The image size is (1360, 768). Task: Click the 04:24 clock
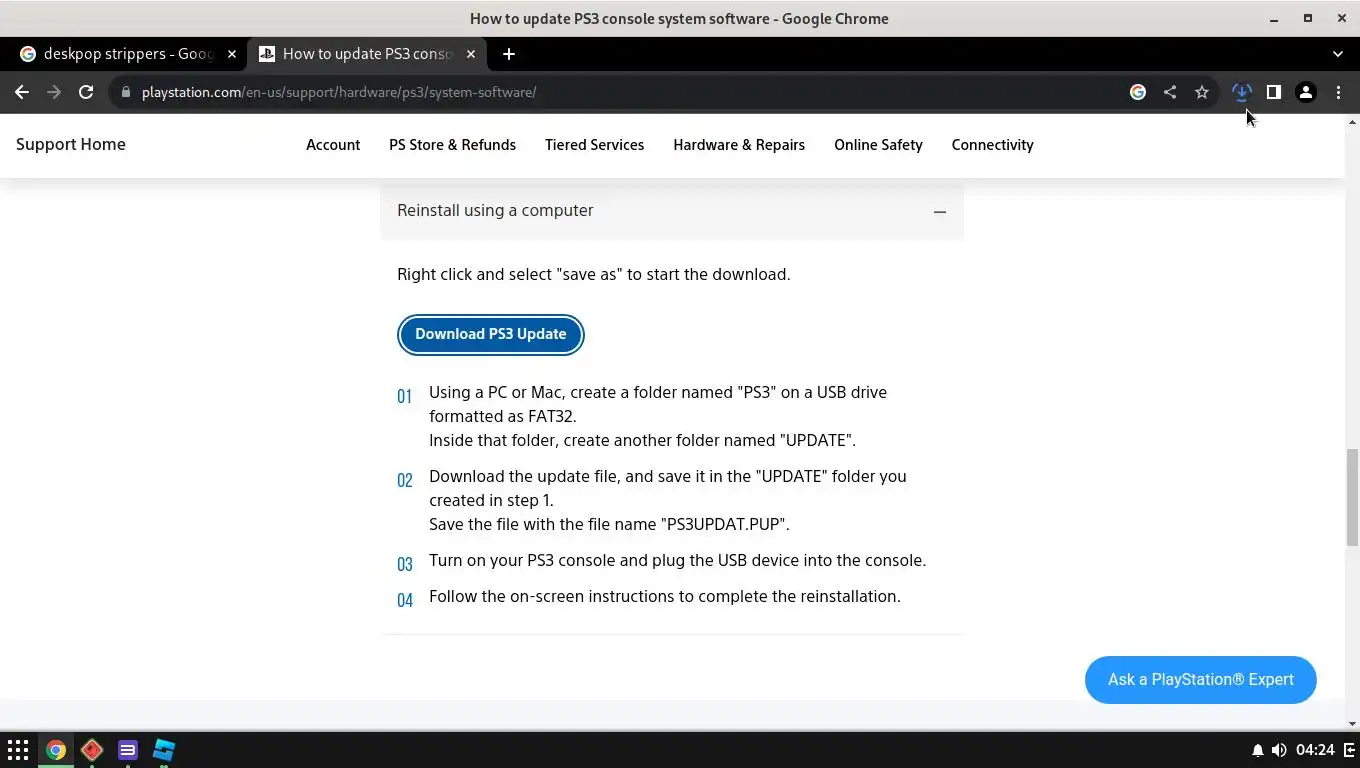click(1315, 750)
